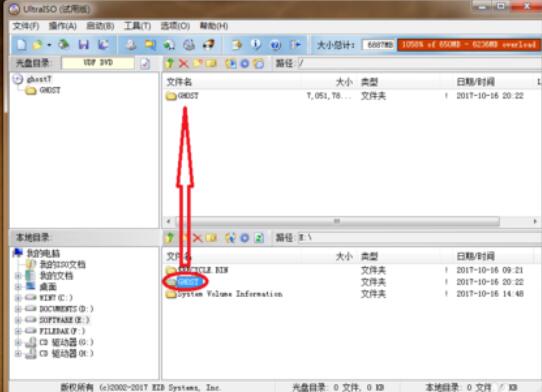Select the GHOST folder in image tree
542x392 pixels.
tap(50, 90)
